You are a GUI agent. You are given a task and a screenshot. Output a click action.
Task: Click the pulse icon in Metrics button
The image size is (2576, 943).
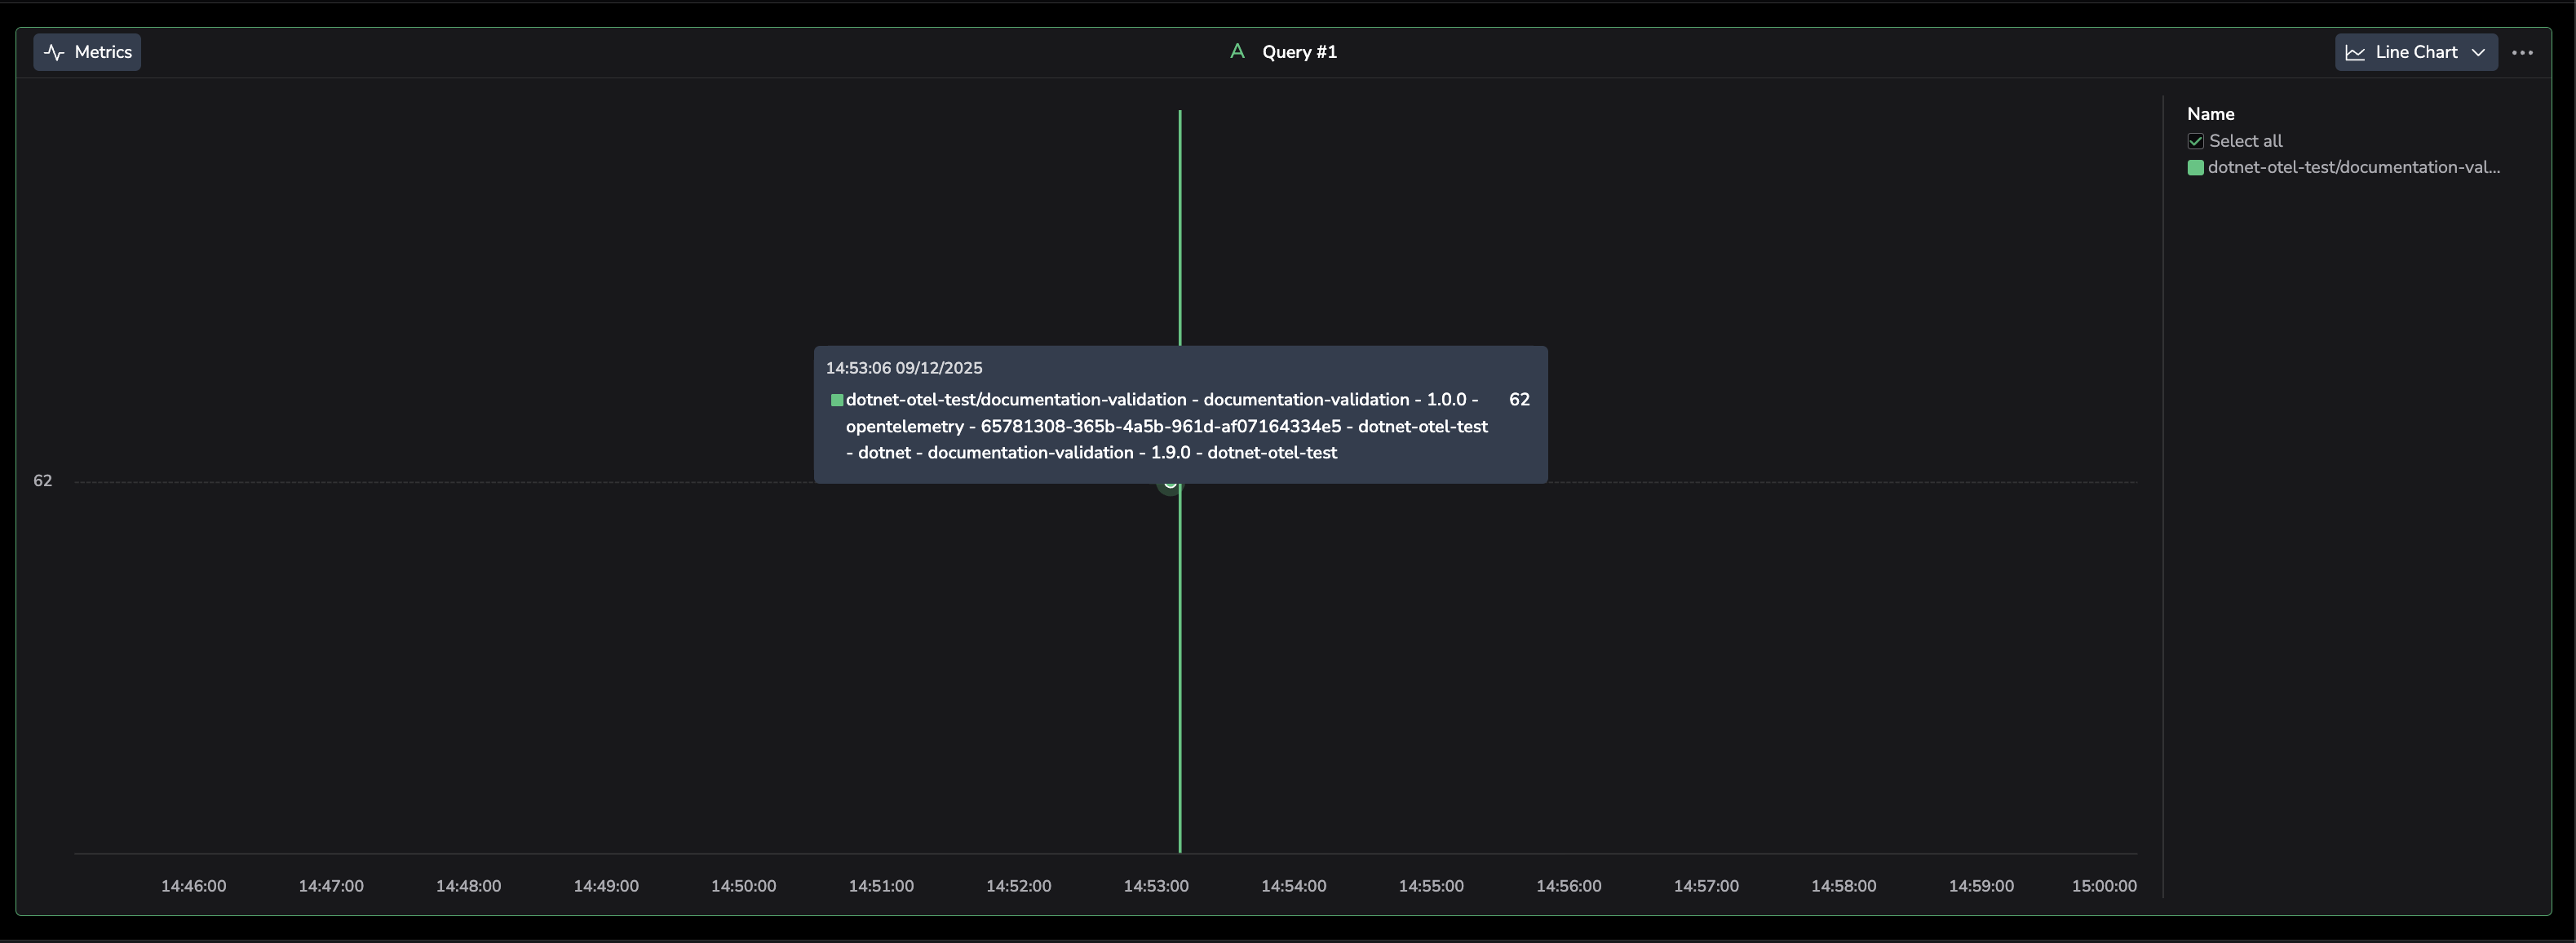point(54,52)
